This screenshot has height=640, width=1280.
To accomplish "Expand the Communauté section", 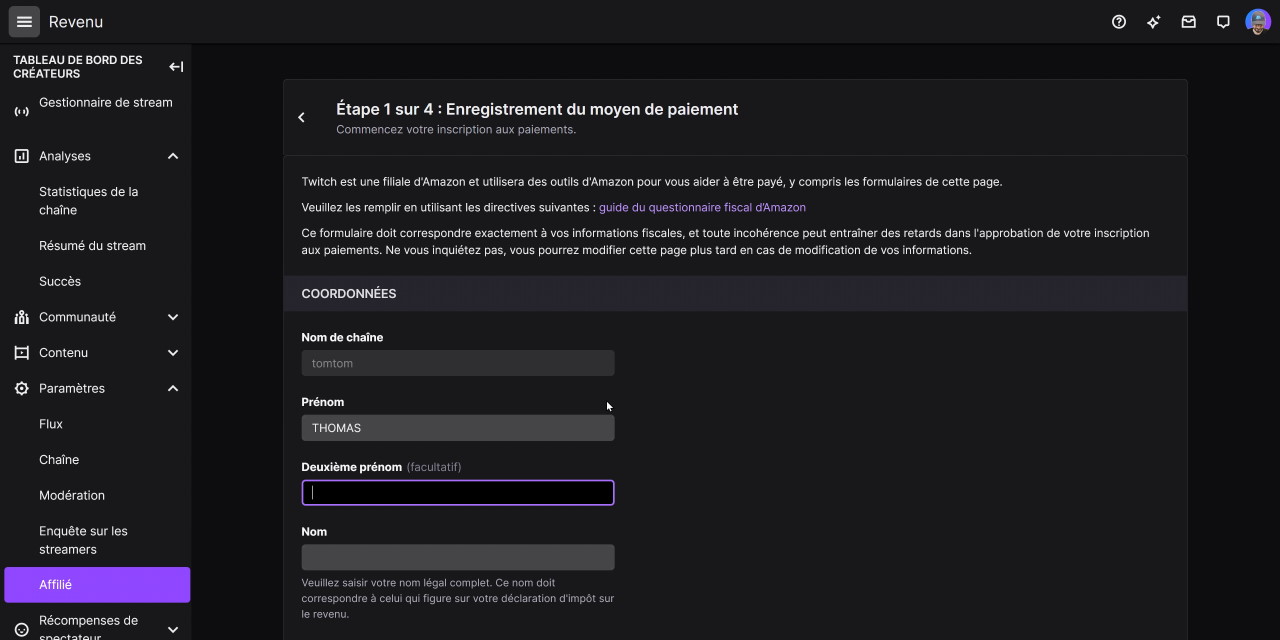I will 172,317.
